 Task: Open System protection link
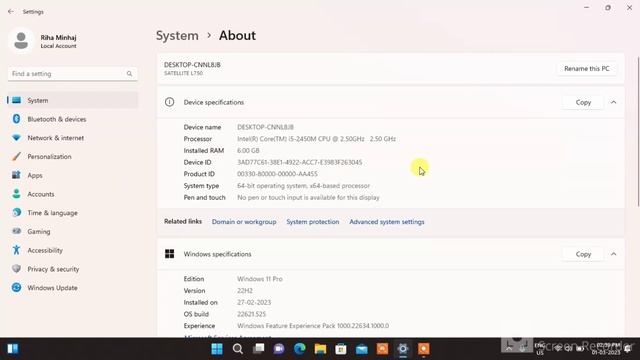[313, 222]
